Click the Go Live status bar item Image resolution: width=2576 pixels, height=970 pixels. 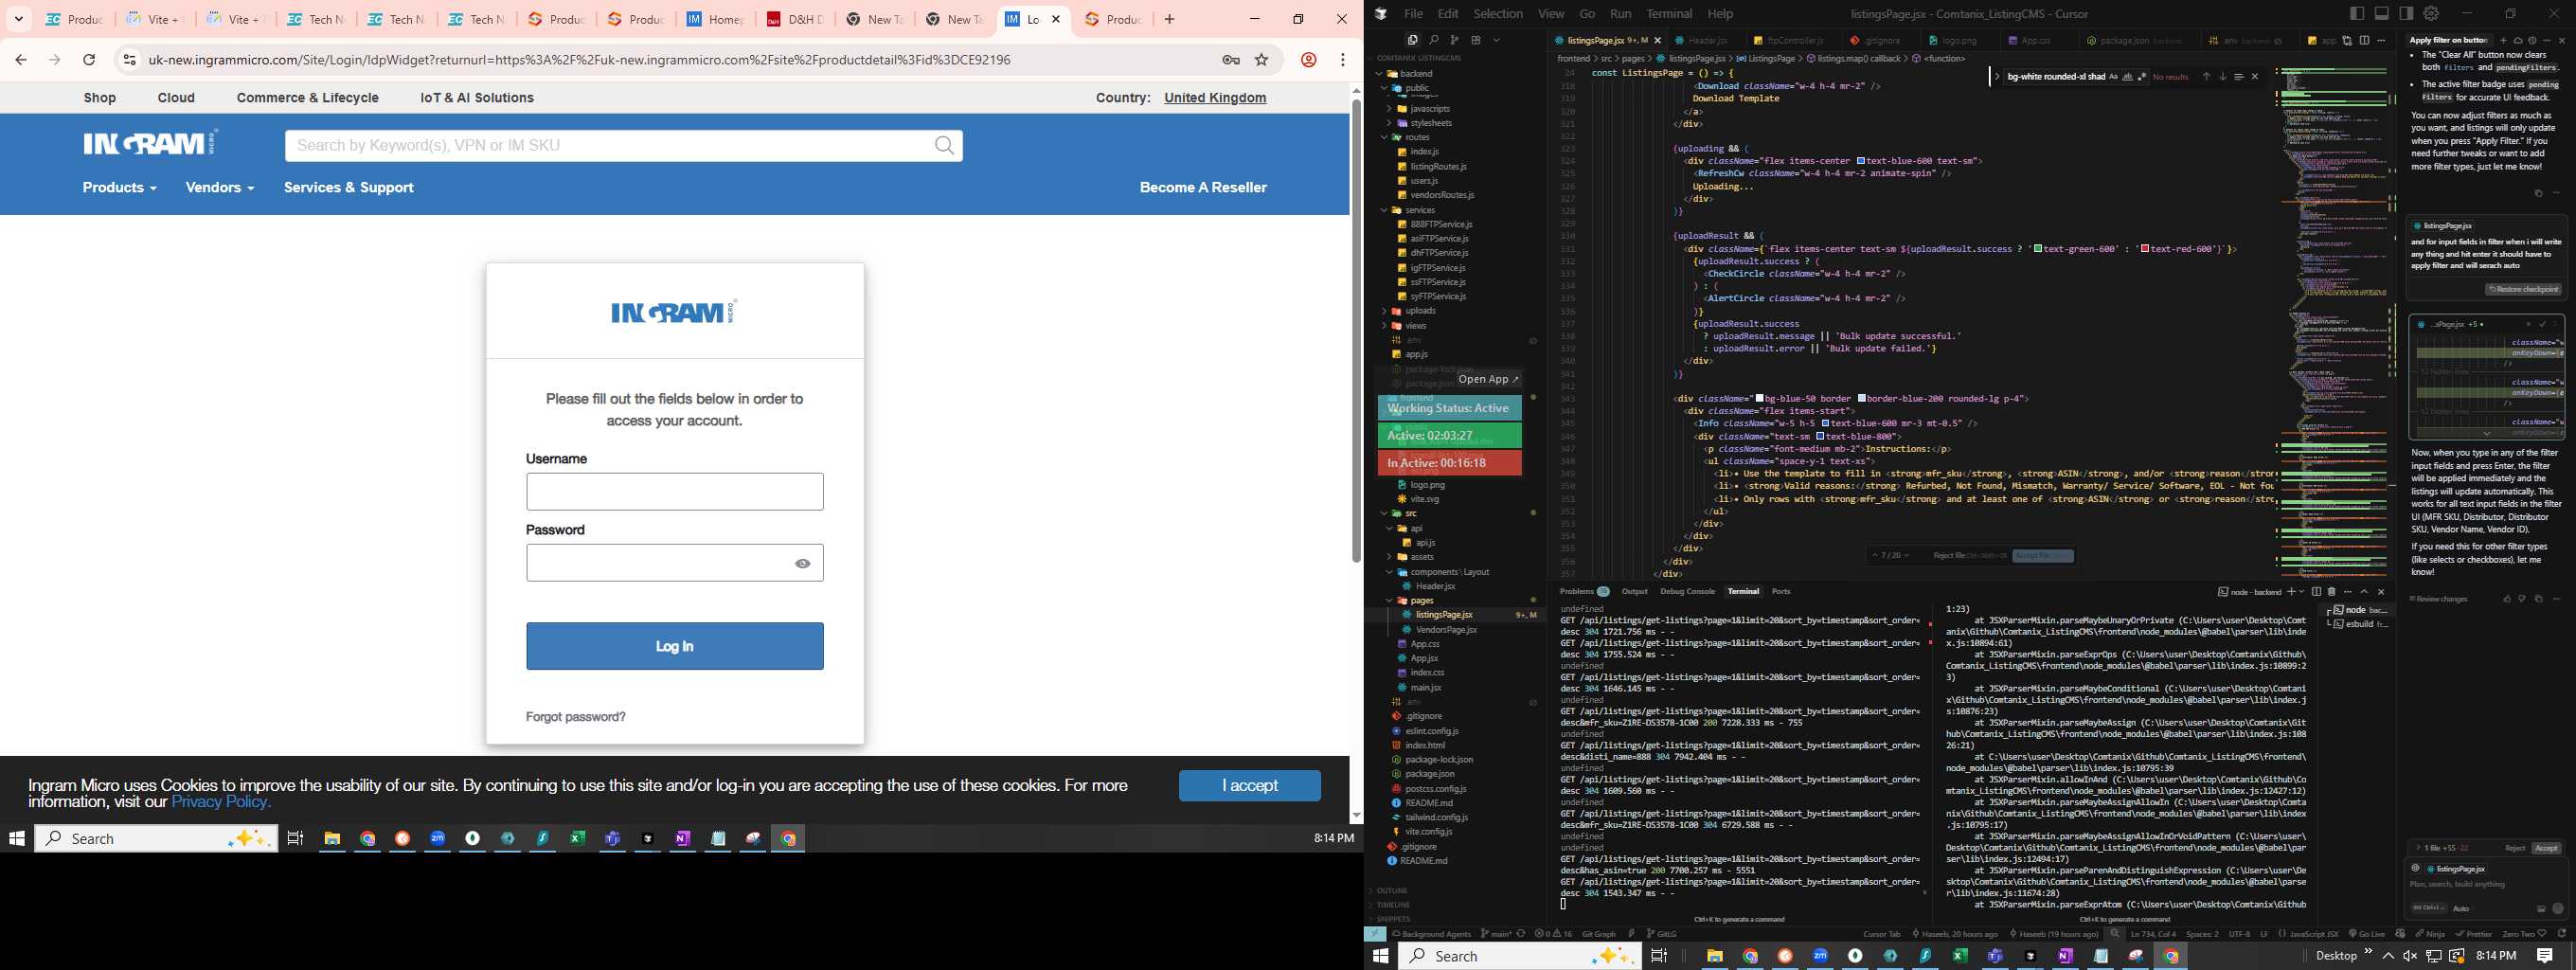point(2367,934)
